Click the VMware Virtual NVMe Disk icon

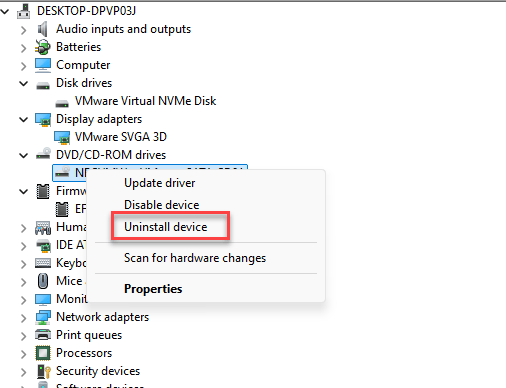coord(62,103)
